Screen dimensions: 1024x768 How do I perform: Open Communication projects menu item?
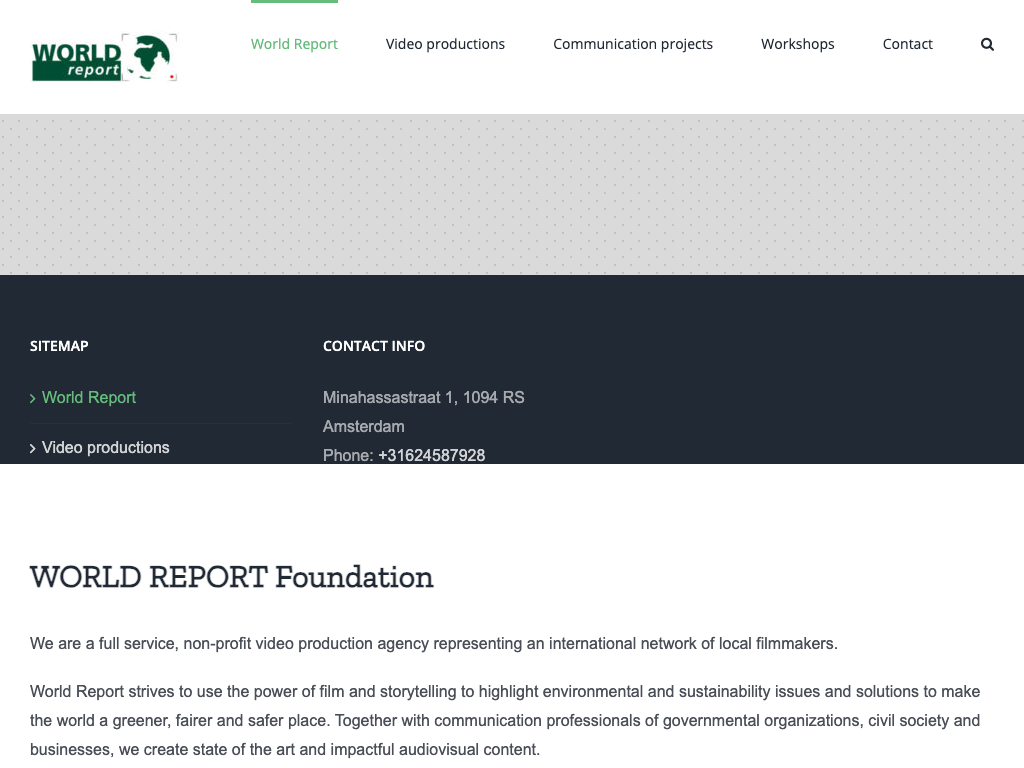point(633,44)
